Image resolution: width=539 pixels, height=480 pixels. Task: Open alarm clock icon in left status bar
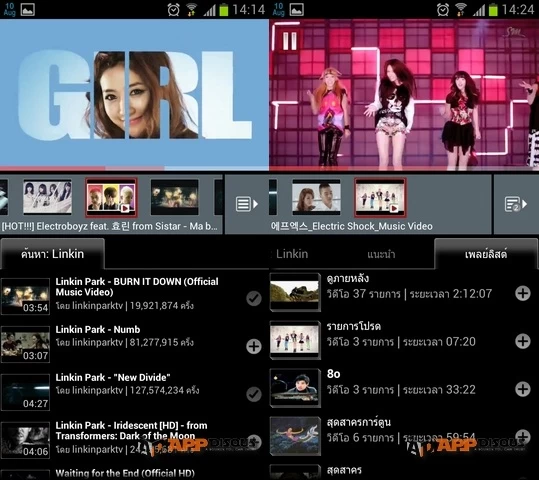click(174, 10)
